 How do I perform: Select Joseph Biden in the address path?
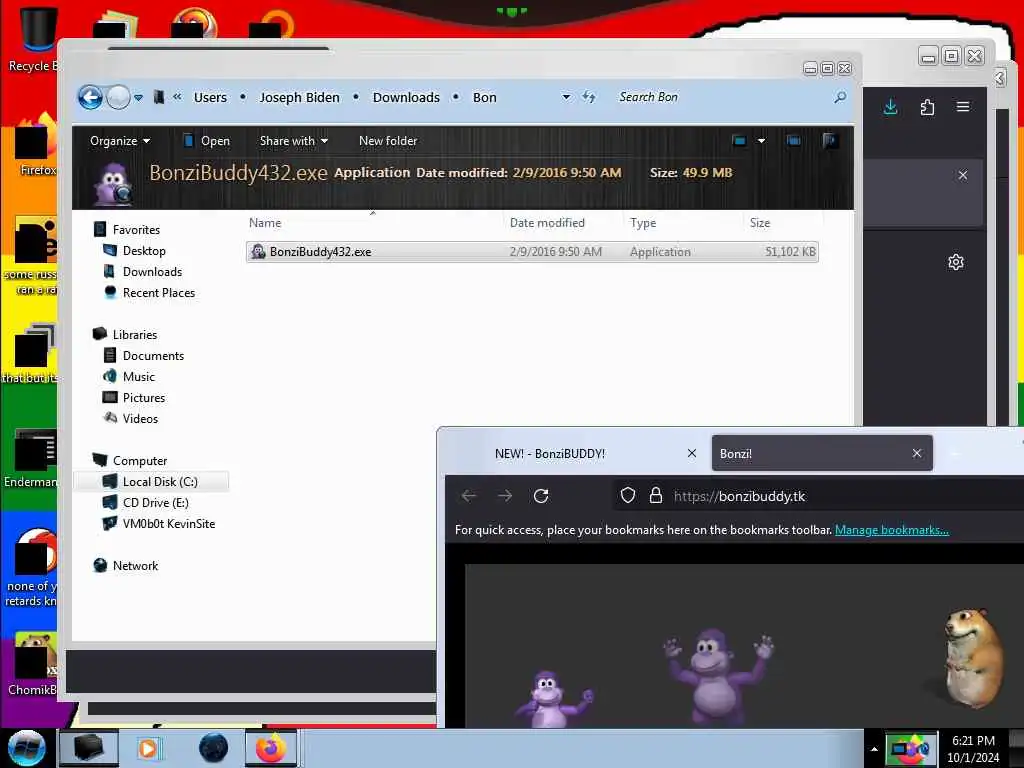click(300, 97)
